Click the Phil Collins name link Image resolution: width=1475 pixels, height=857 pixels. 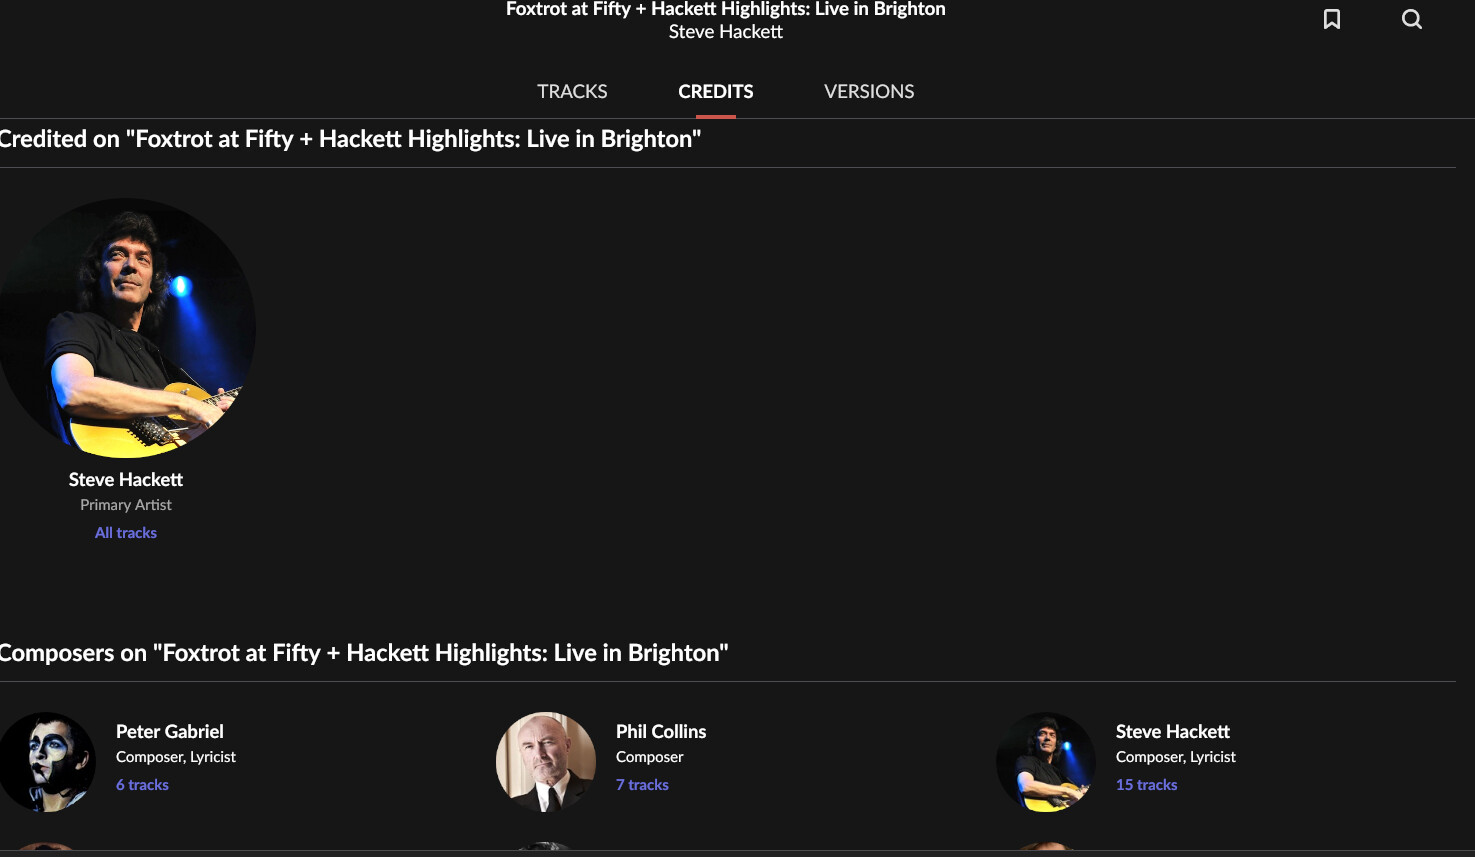click(661, 732)
